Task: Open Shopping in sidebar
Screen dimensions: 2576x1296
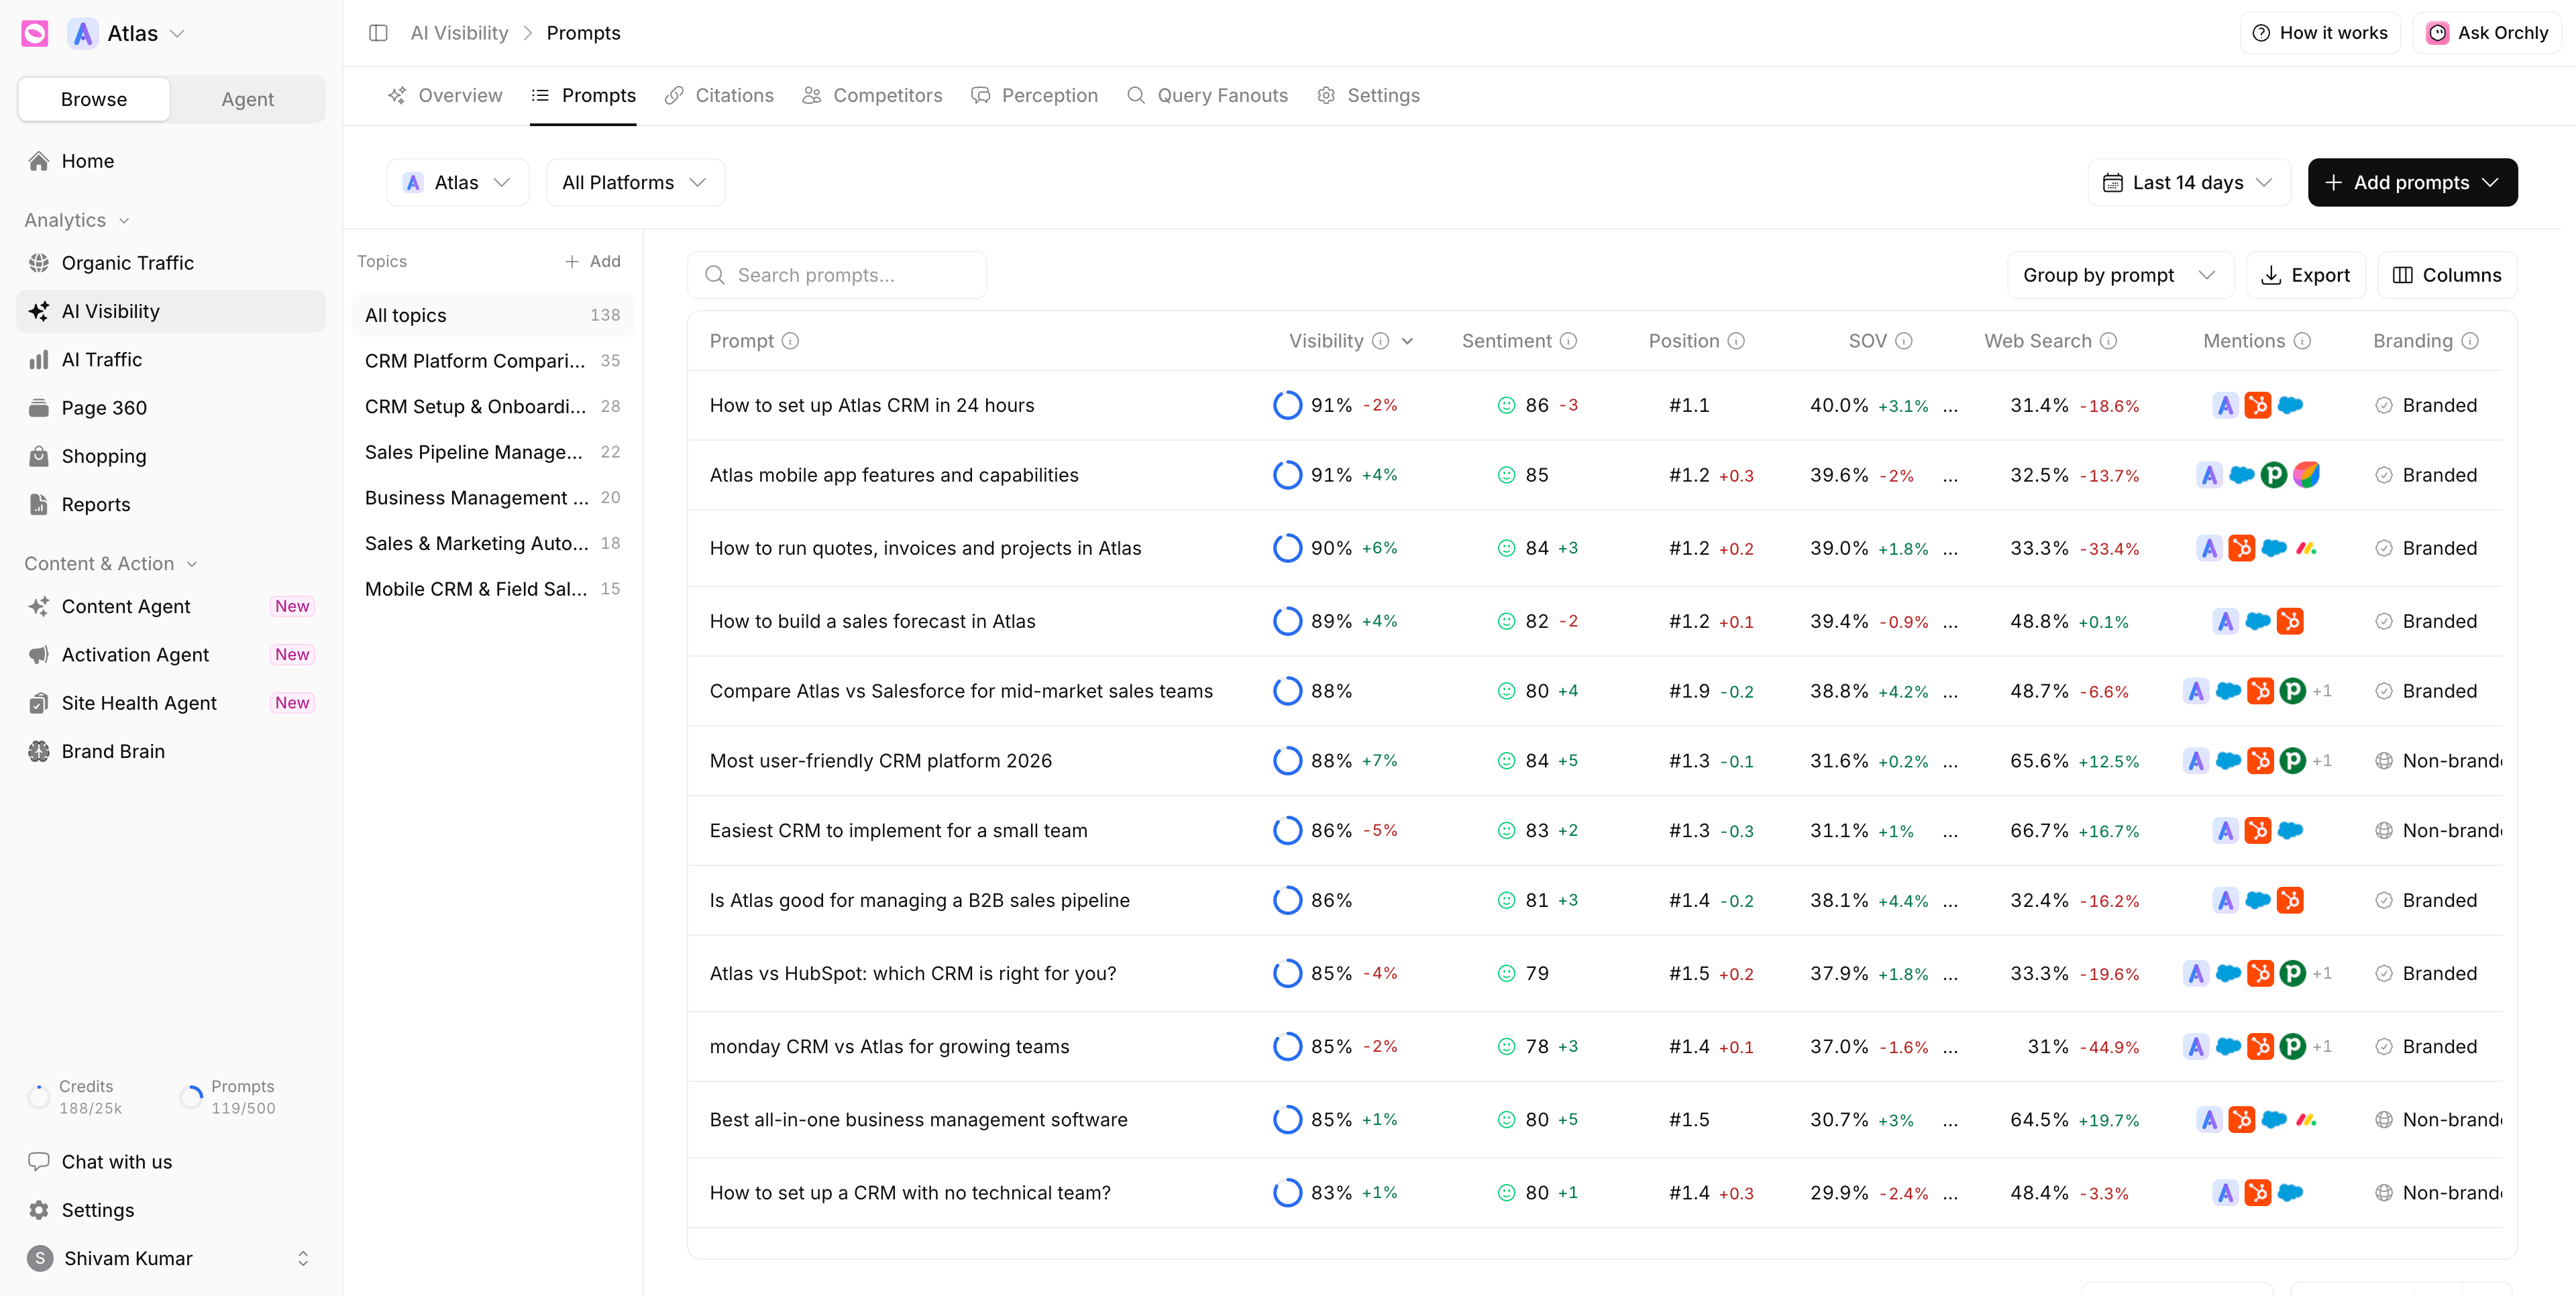Action: 171,456
